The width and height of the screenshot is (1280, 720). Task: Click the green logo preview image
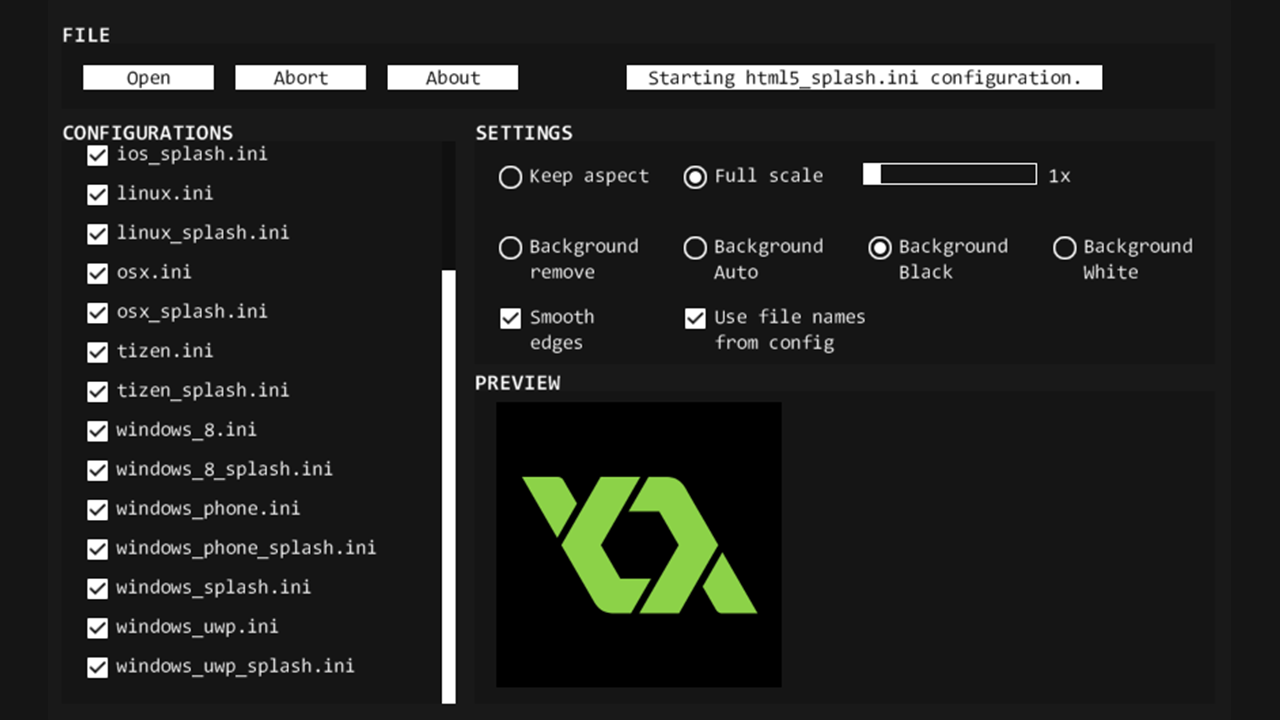639,545
